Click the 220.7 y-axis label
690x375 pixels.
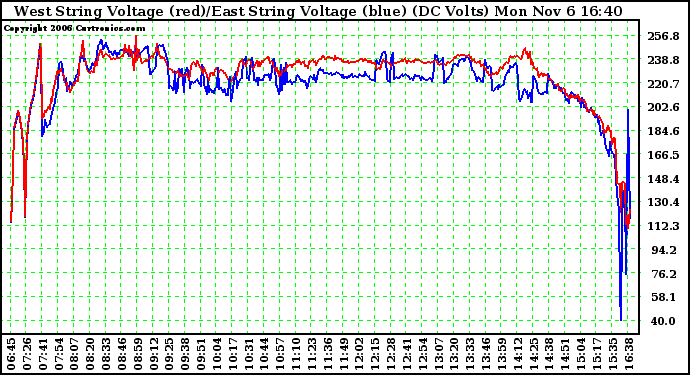click(663, 84)
